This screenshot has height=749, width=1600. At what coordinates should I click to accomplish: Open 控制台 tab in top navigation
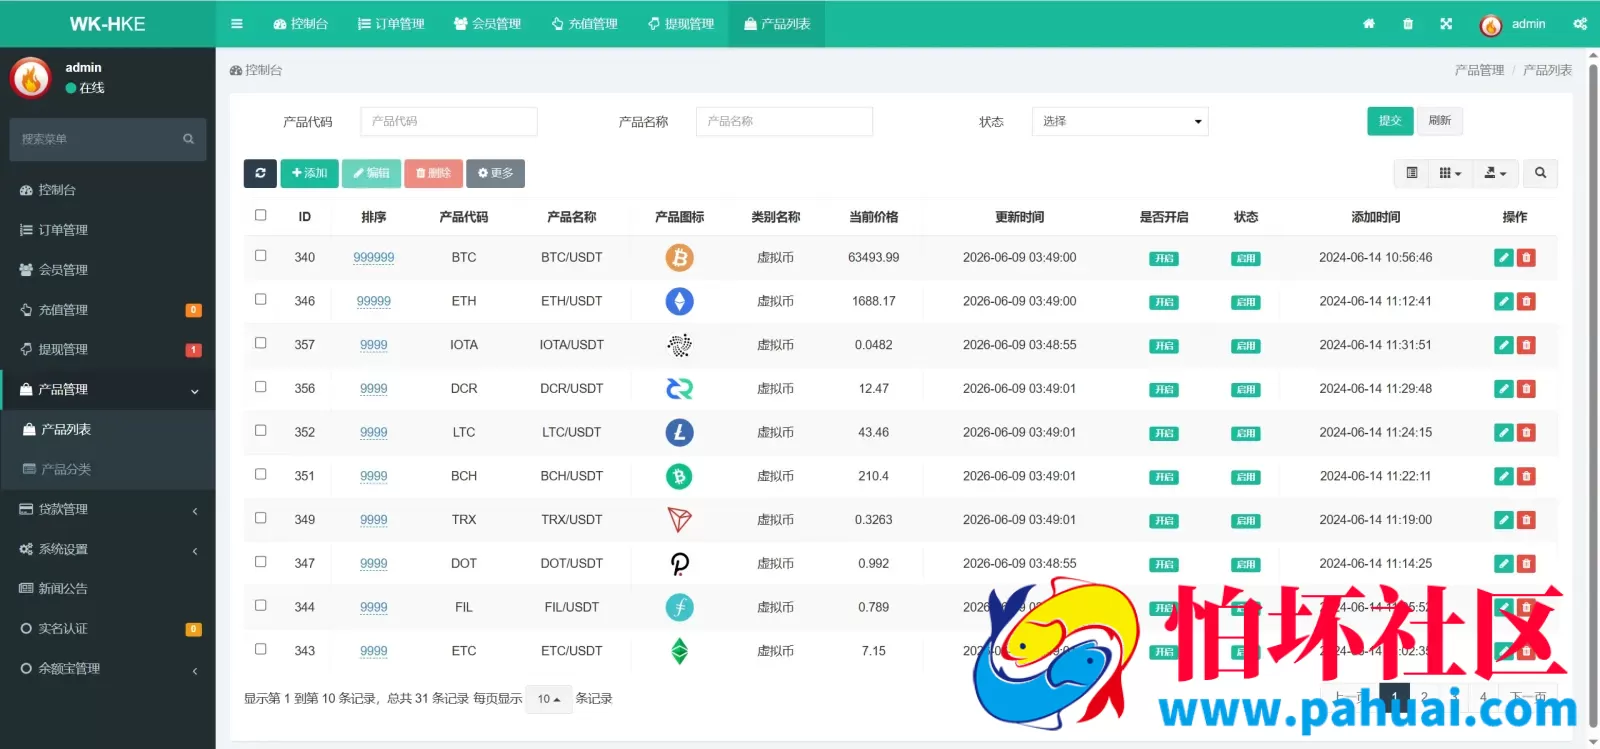(301, 24)
